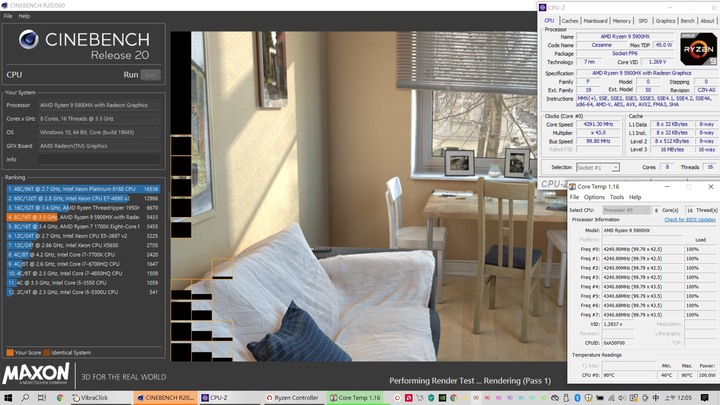
Task: Switch to Bench tab in CPU-Z
Action: click(687, 21)
